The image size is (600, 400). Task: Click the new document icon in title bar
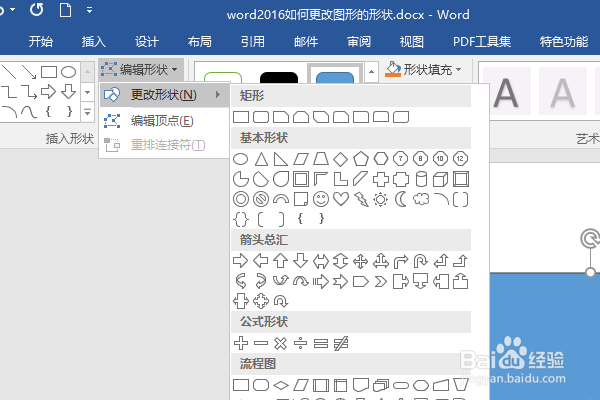(x=65, y=10)
